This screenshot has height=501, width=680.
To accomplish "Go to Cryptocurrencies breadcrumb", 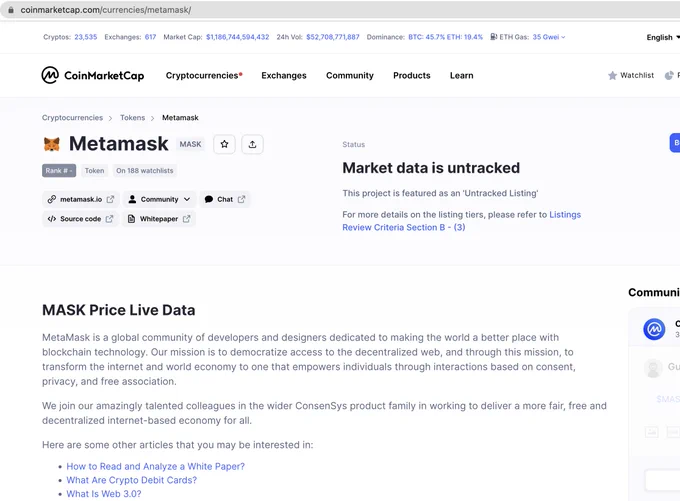I will (72, 118).
